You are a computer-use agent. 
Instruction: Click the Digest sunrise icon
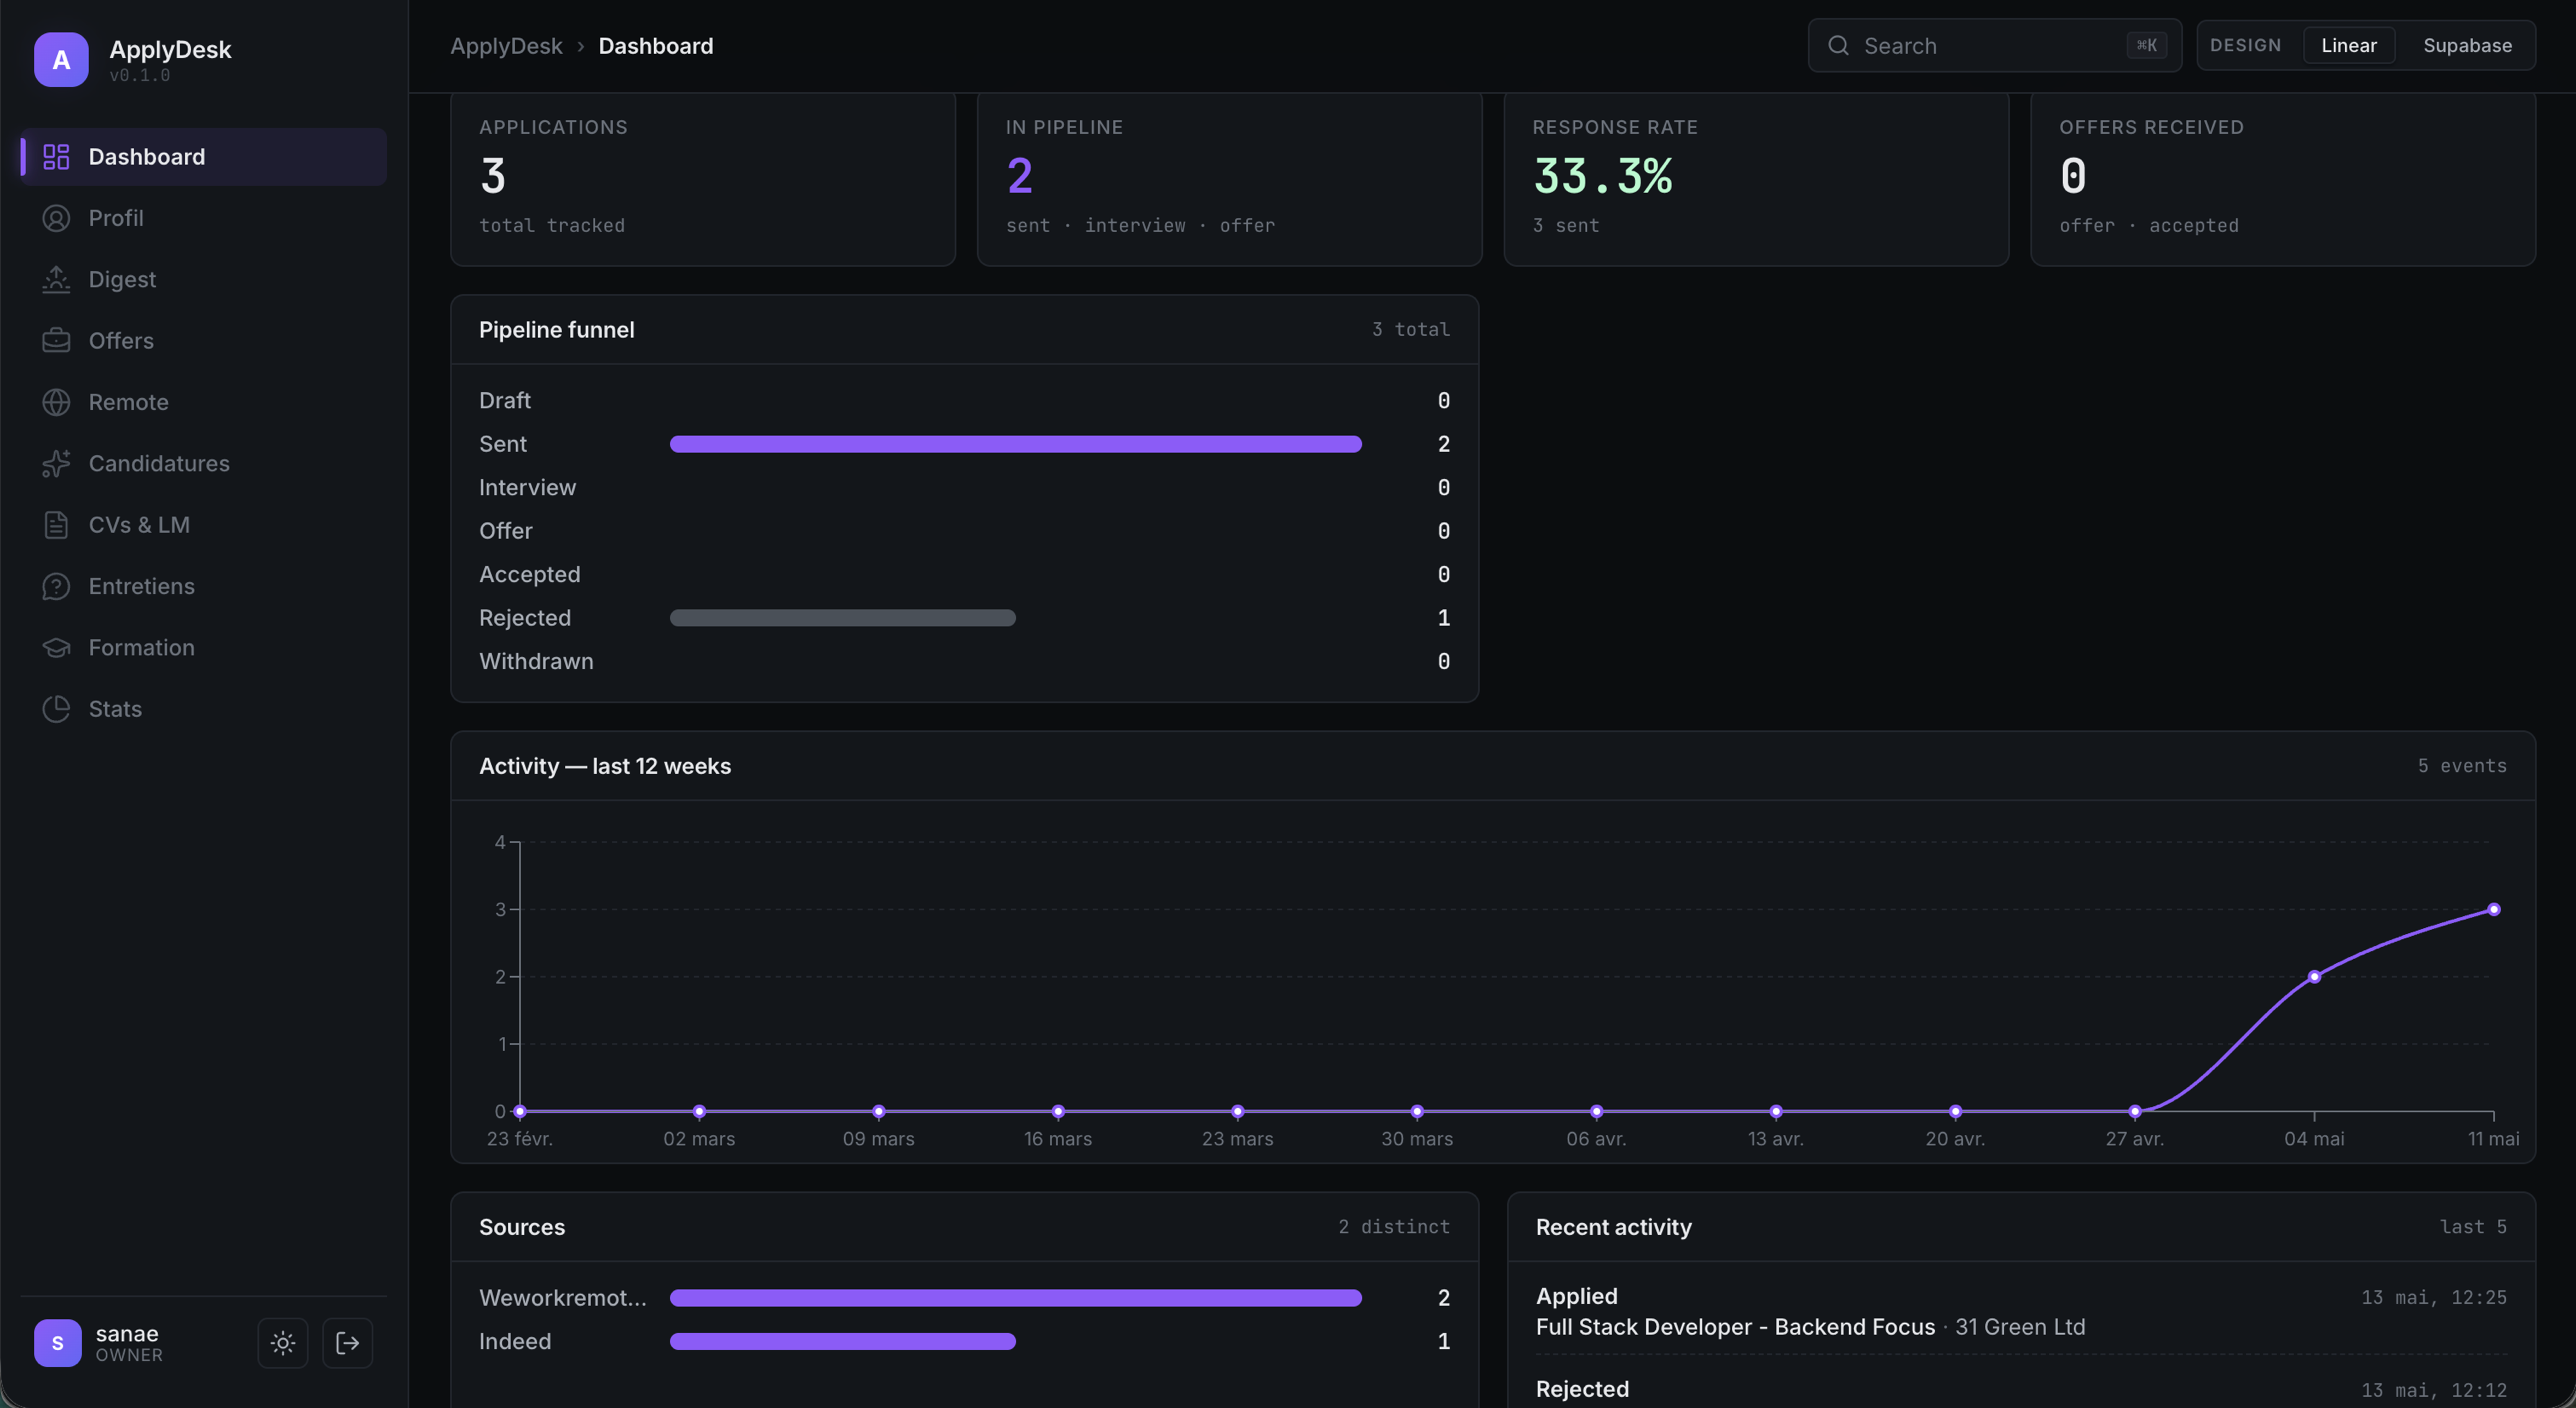pyautogui.click(x=56, y=279)
